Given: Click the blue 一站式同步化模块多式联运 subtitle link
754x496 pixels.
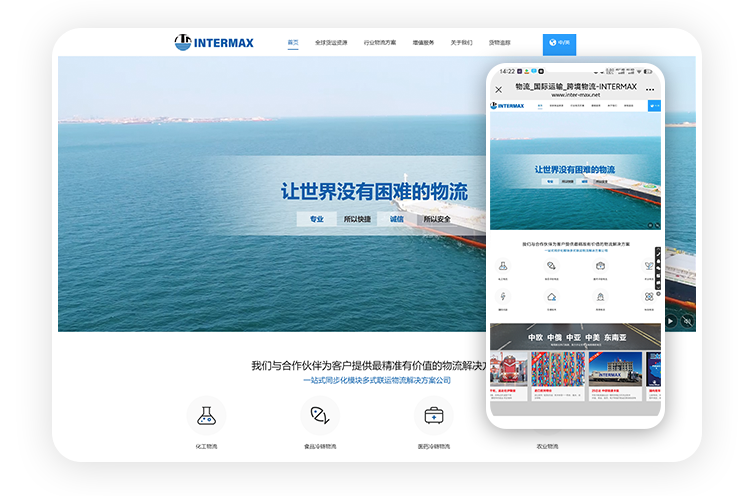Looking at the screenshot, I should (x=377, y=380).
